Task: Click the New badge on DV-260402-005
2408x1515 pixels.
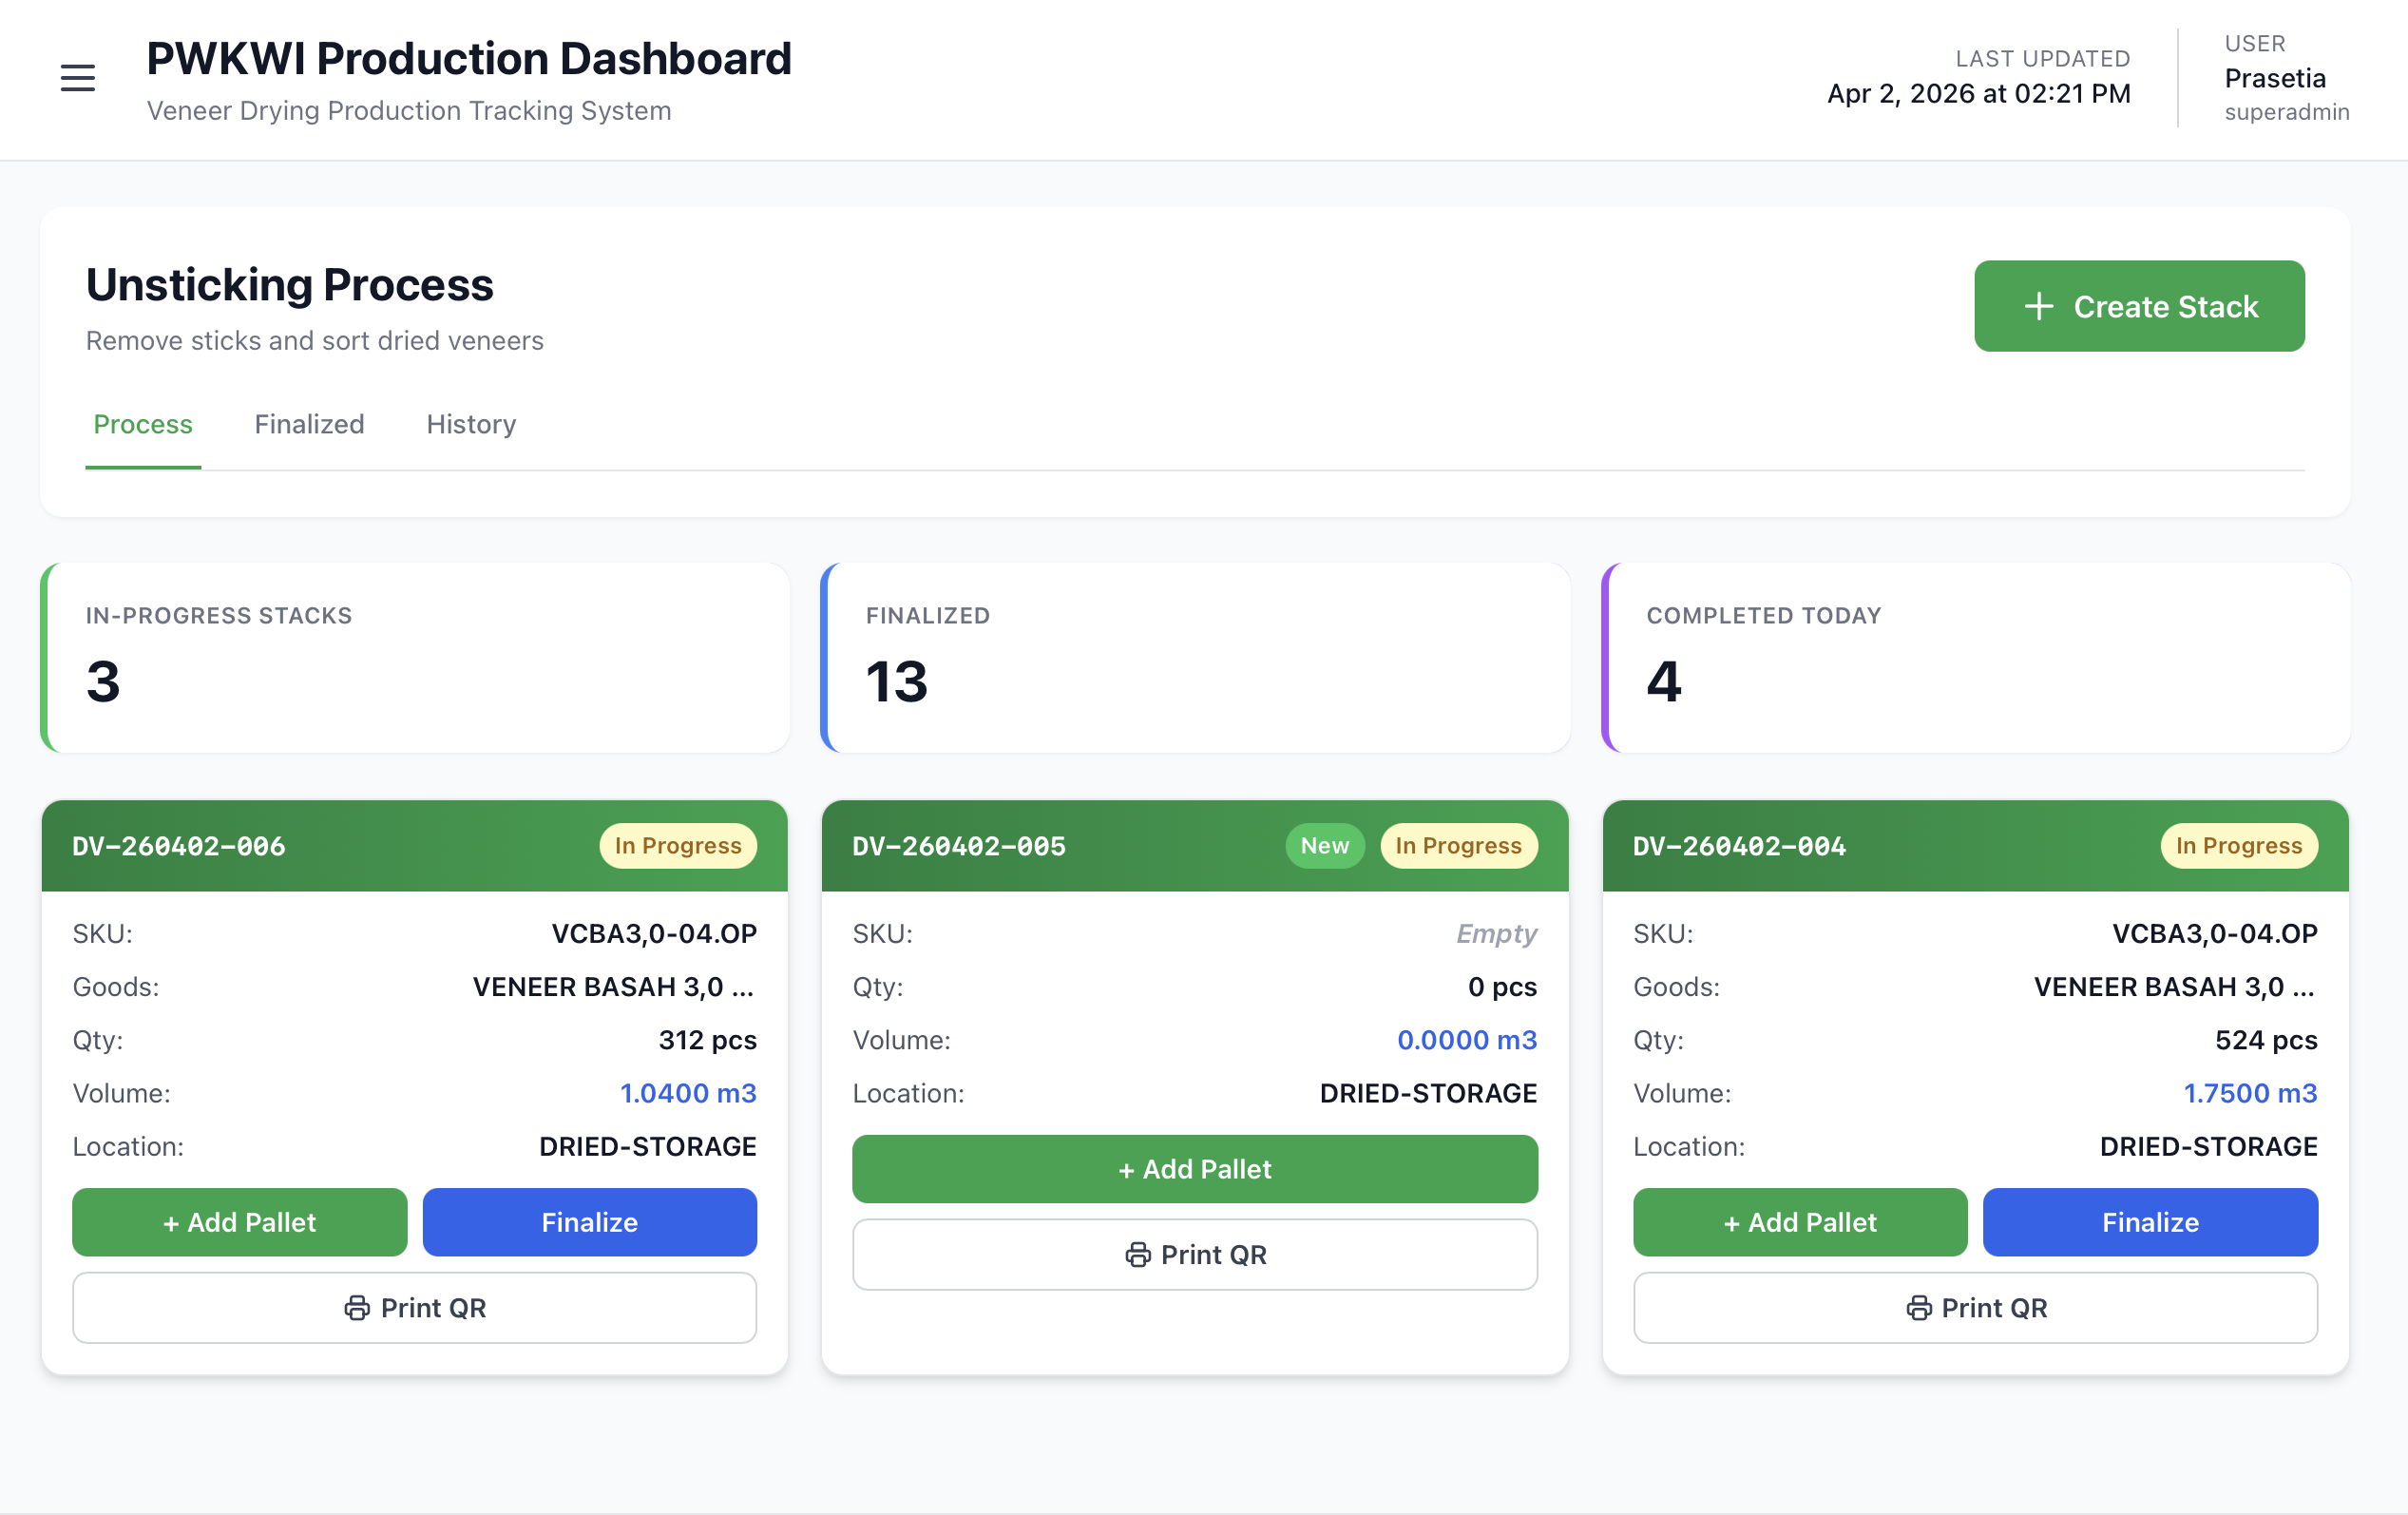Action: (1324, 846)
